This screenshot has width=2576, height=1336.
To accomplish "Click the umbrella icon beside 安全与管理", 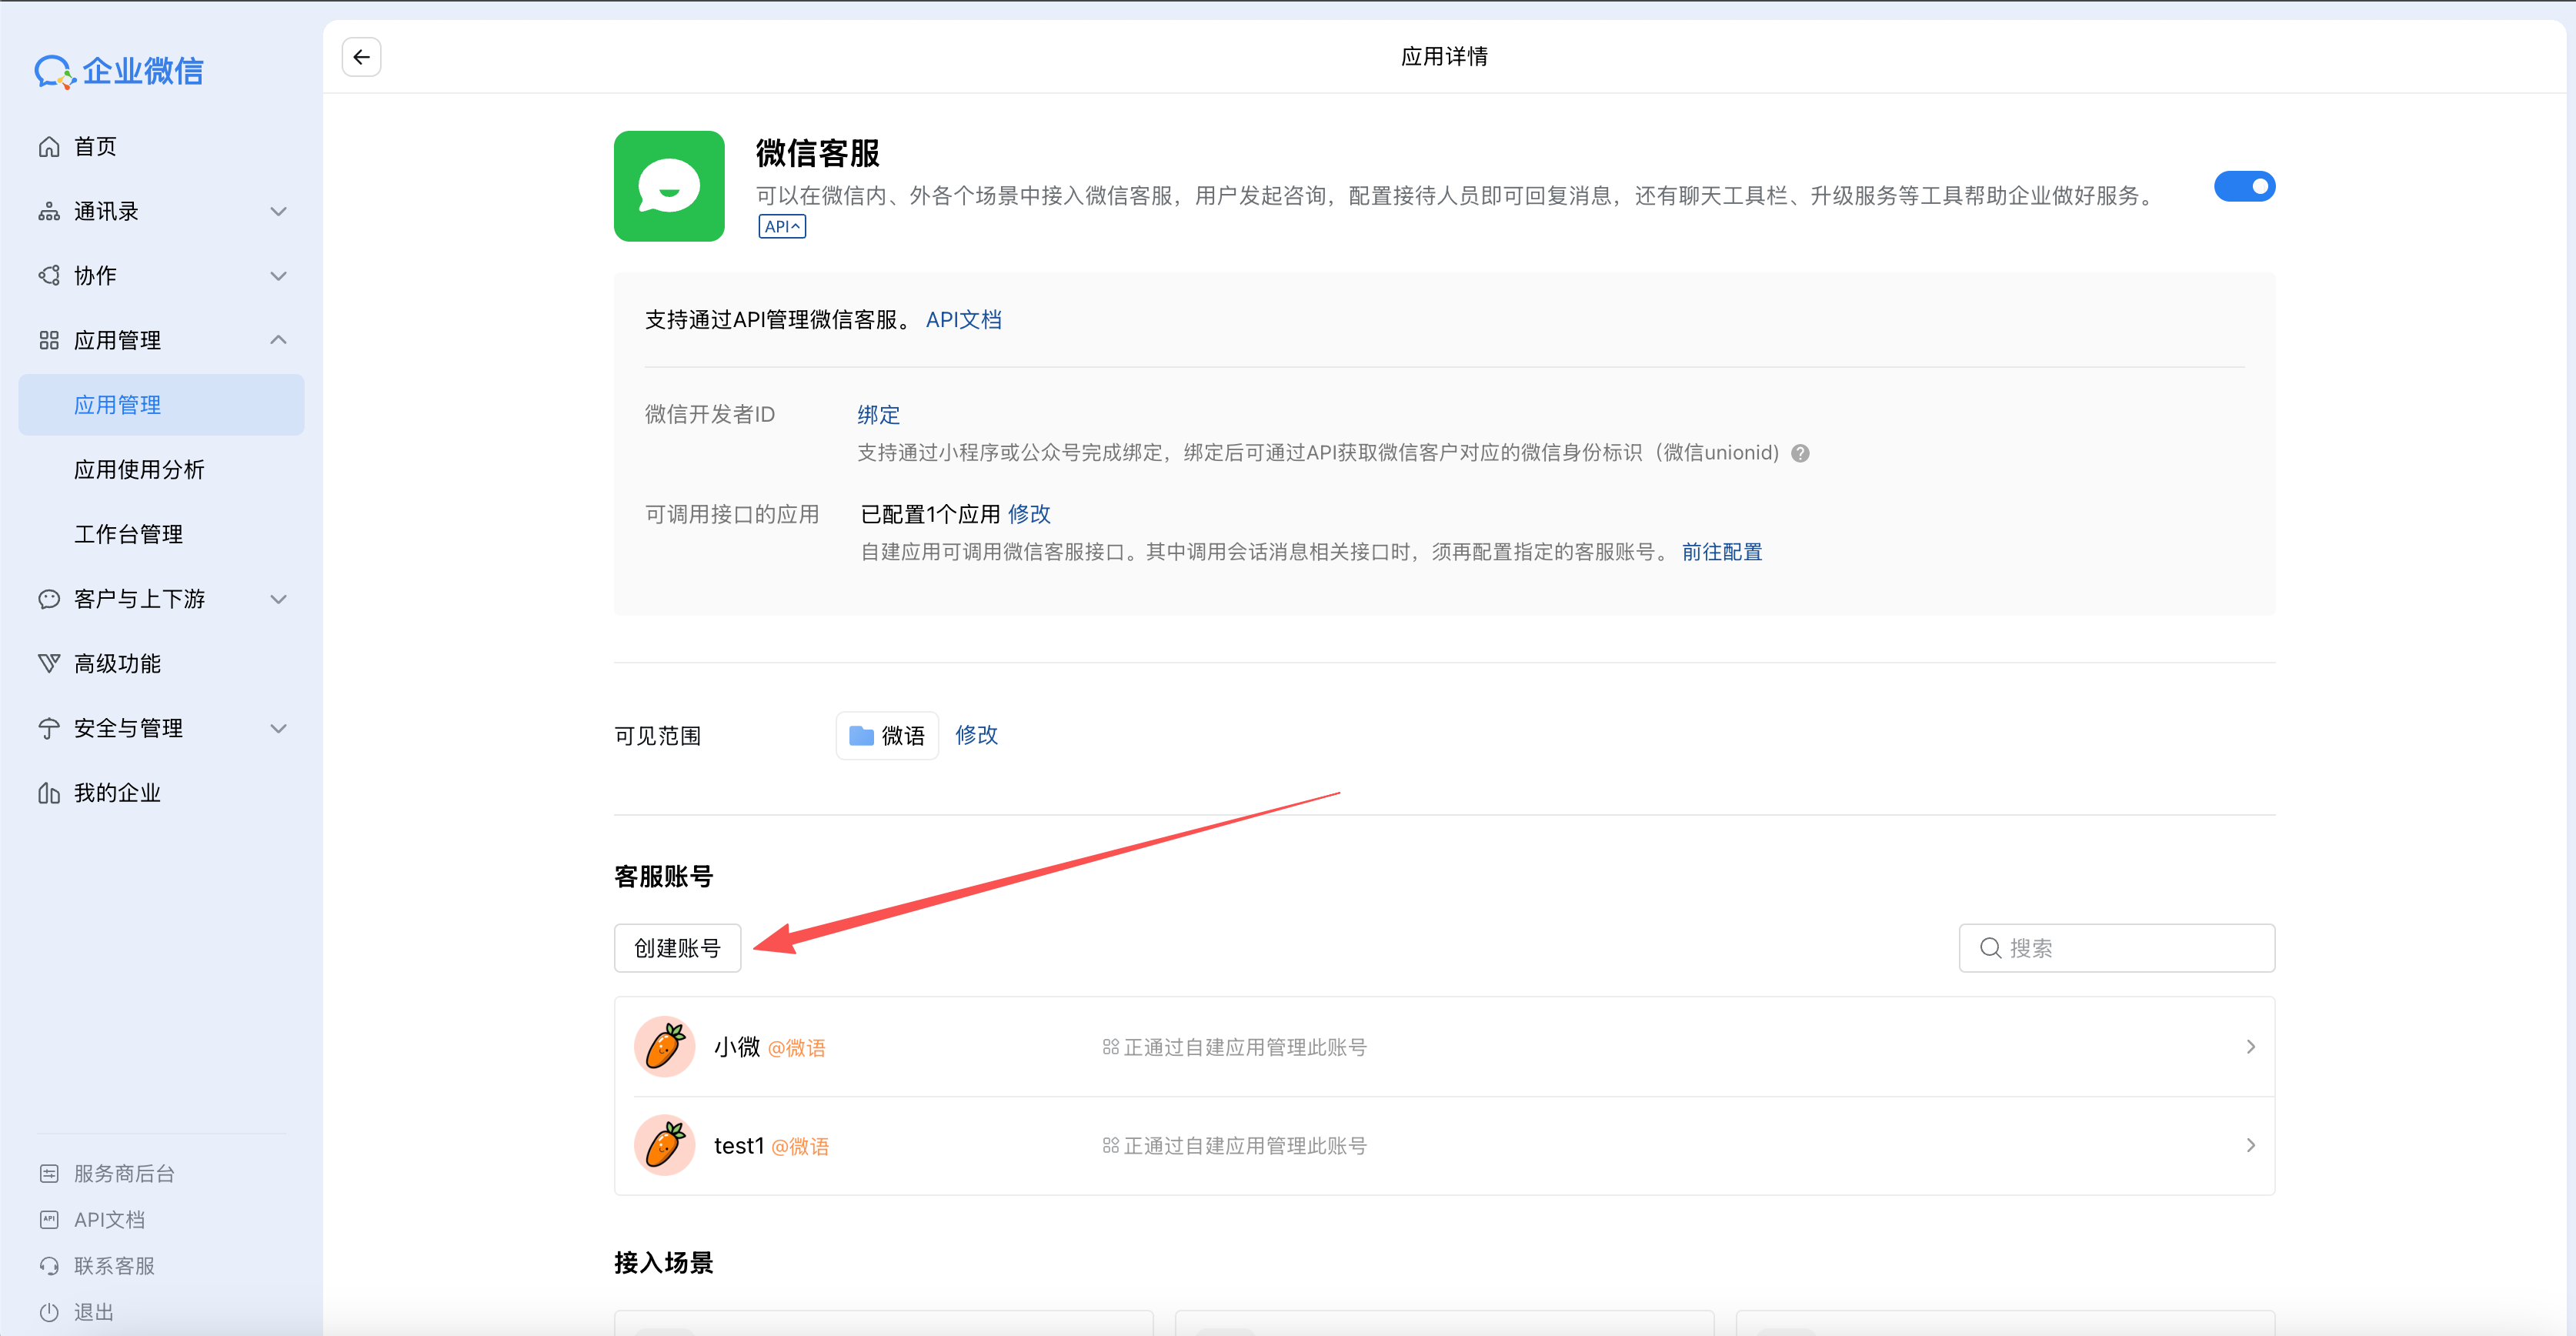I will [x=49, y=728].
